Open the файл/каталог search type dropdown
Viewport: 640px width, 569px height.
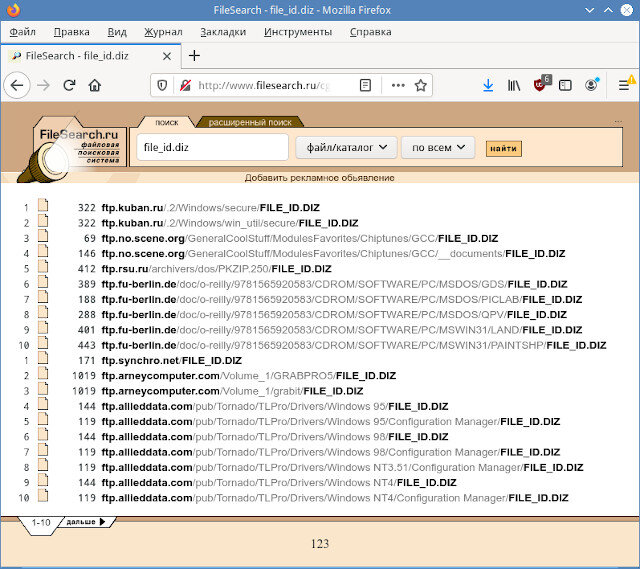click(346, 147)
